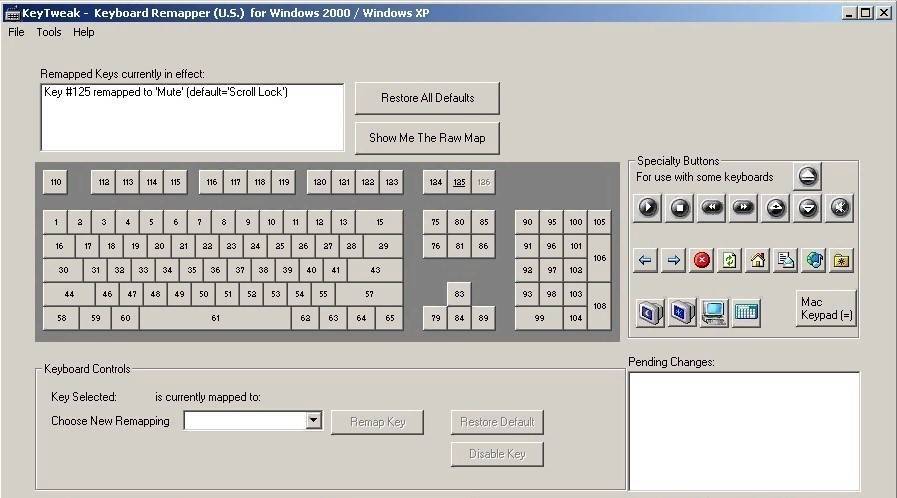Select keyboard key 86
The image size is (897, 498).
(483, 246)
